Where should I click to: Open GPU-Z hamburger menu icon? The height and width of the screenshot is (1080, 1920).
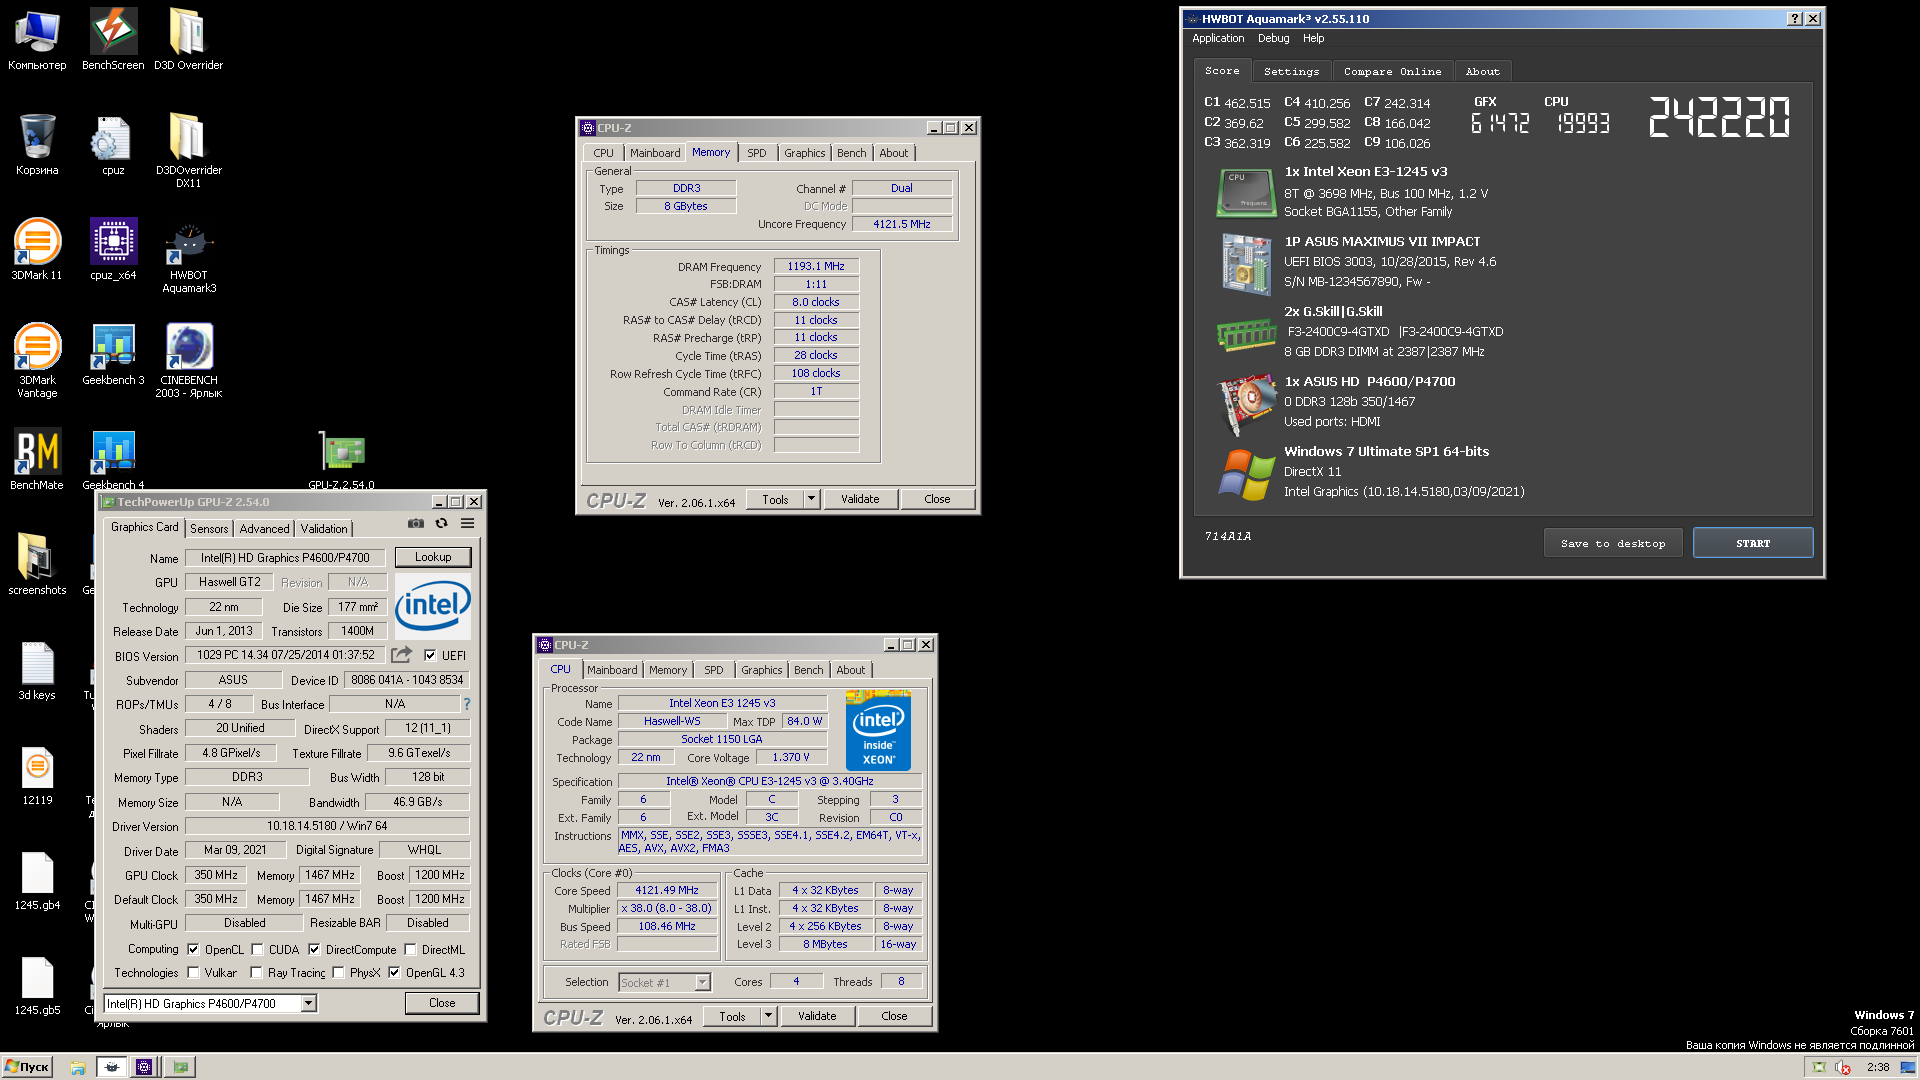[467, 523]
